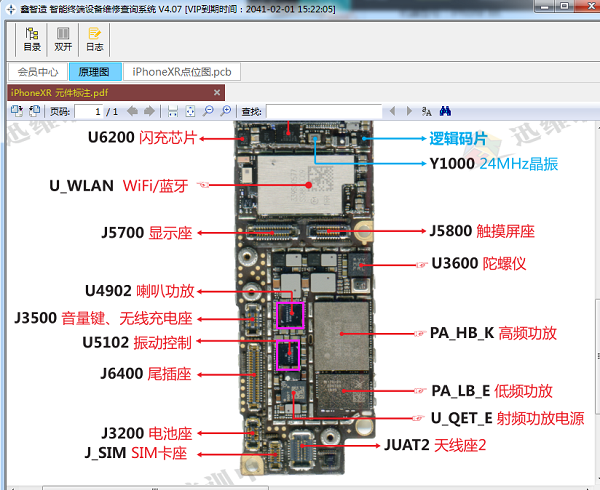The height and width of the screenshot is (490, 600).
Task: Select the 原理图 tab
Action: [95, 72]
